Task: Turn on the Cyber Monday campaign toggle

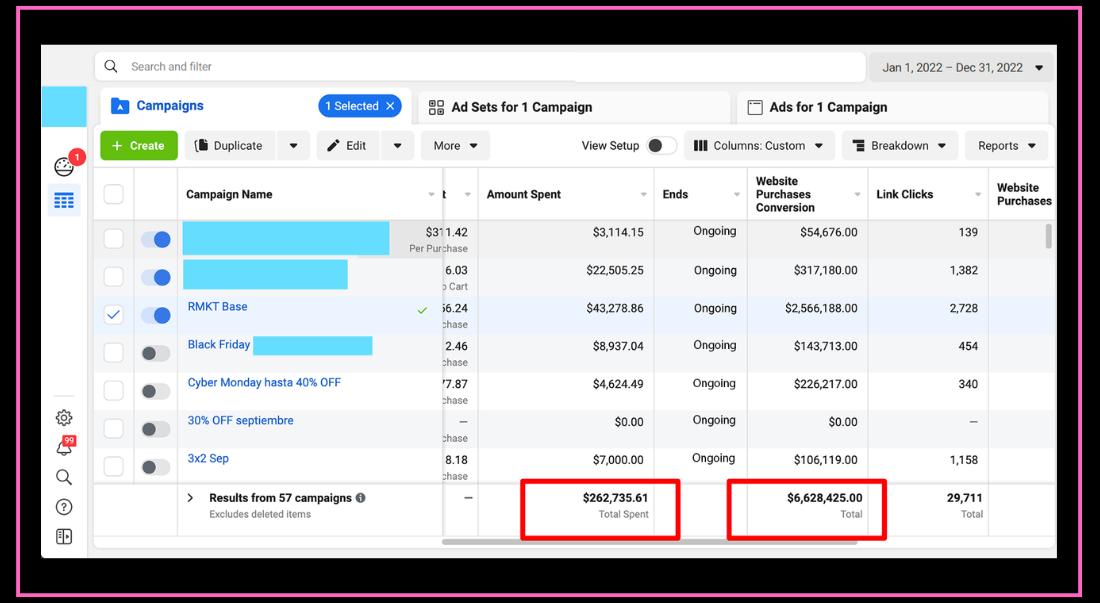Action: point(155,391)
